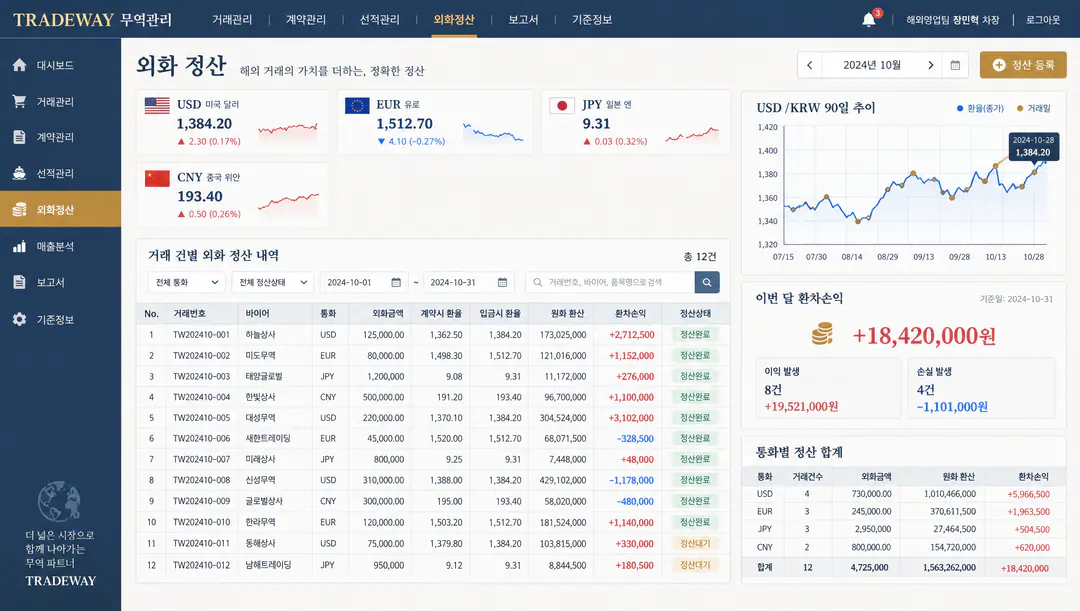This screenshot has height=611, width=1080.
Task: Click the EU flag on the EUR card
Action: pyautogui.click(x=357, y=105)
